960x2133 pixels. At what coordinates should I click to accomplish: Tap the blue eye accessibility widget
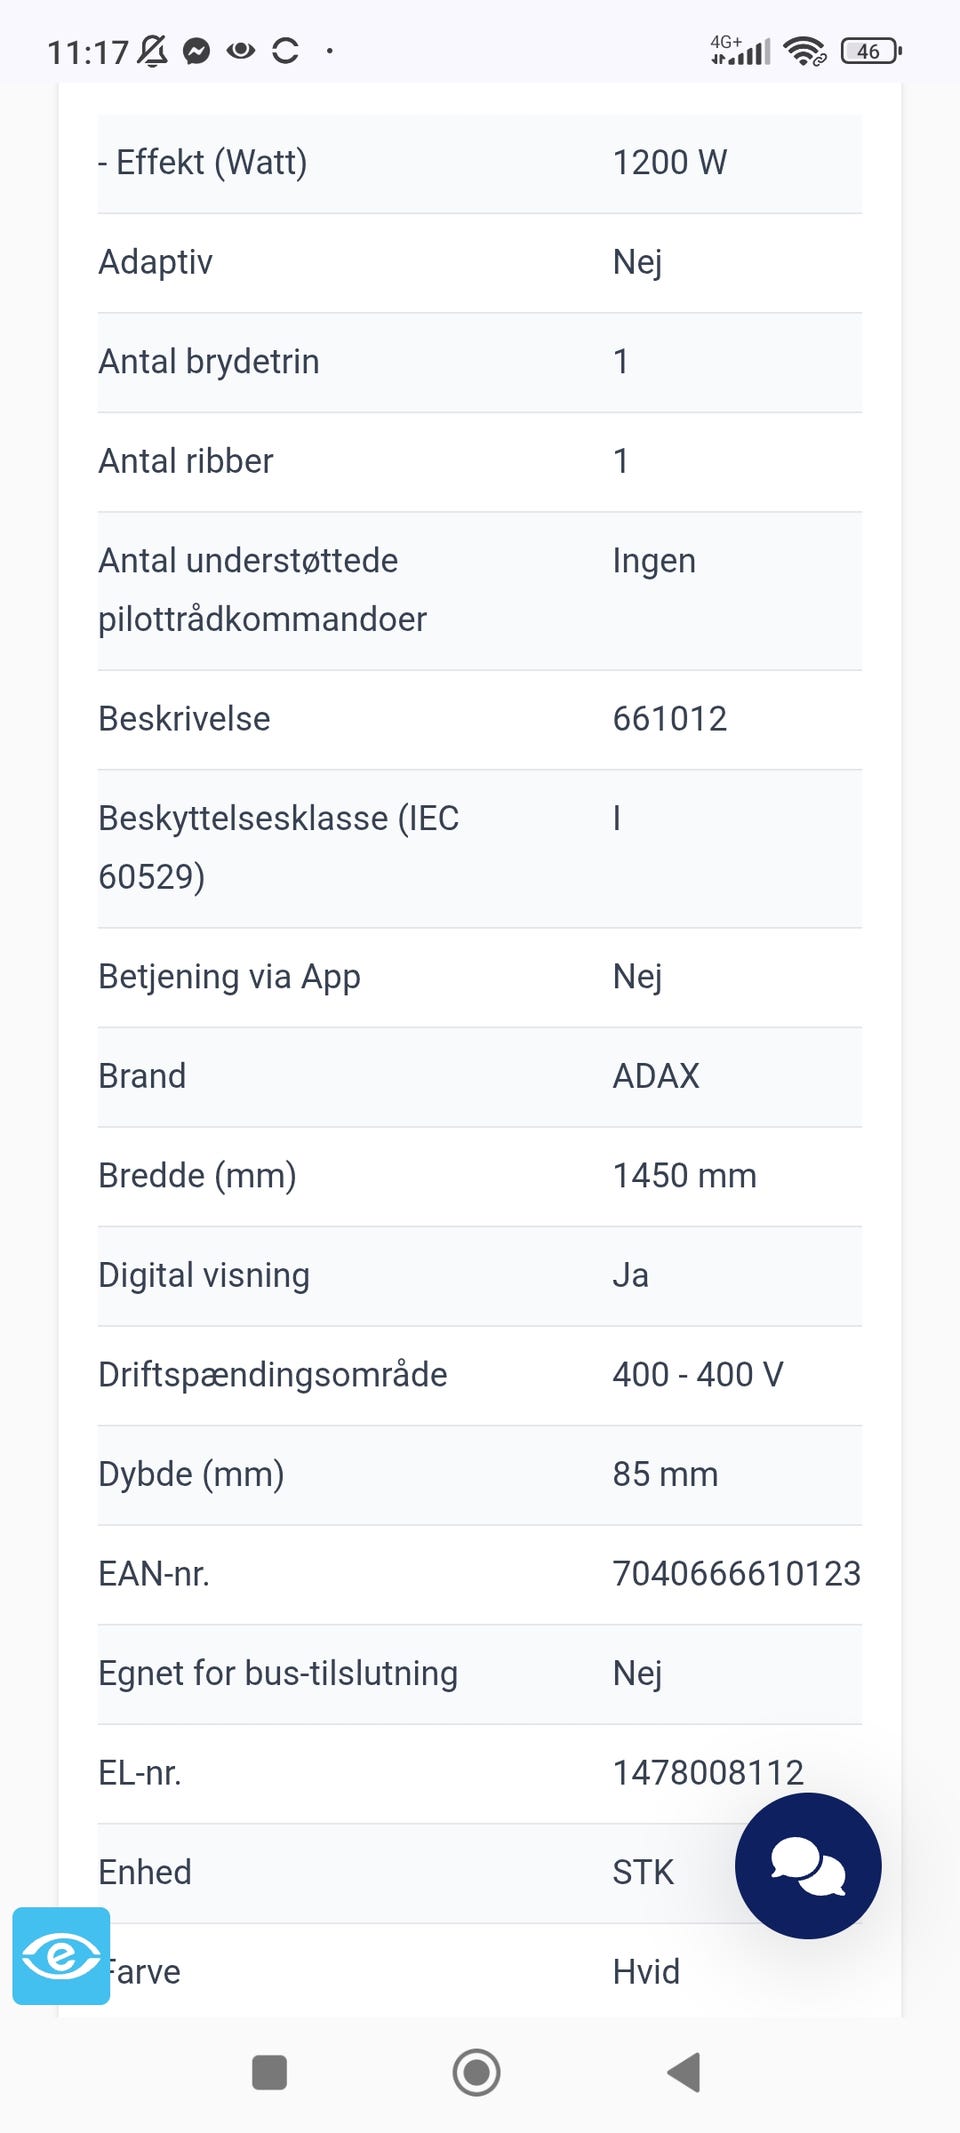61,1955
